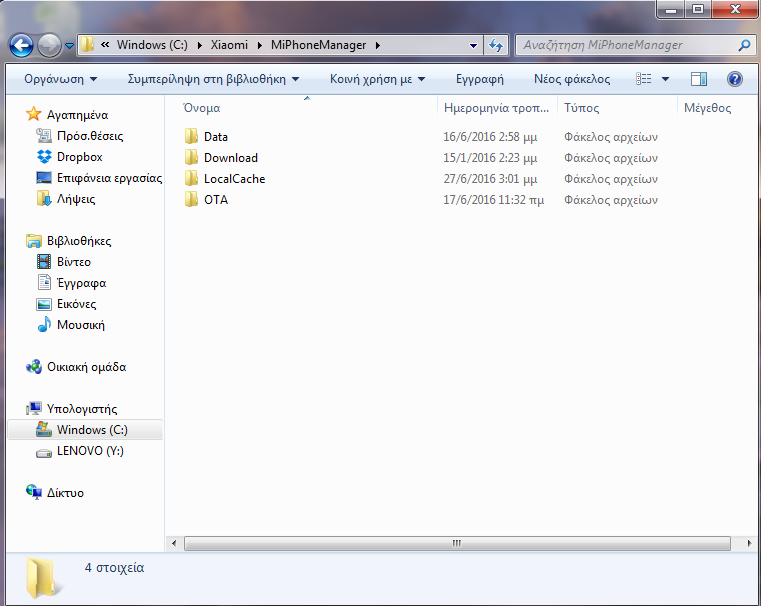Open the Κοινή χρήση με menu
This screenshot has width=761, height=606.
pyautogui.click(x=377, y=79)
